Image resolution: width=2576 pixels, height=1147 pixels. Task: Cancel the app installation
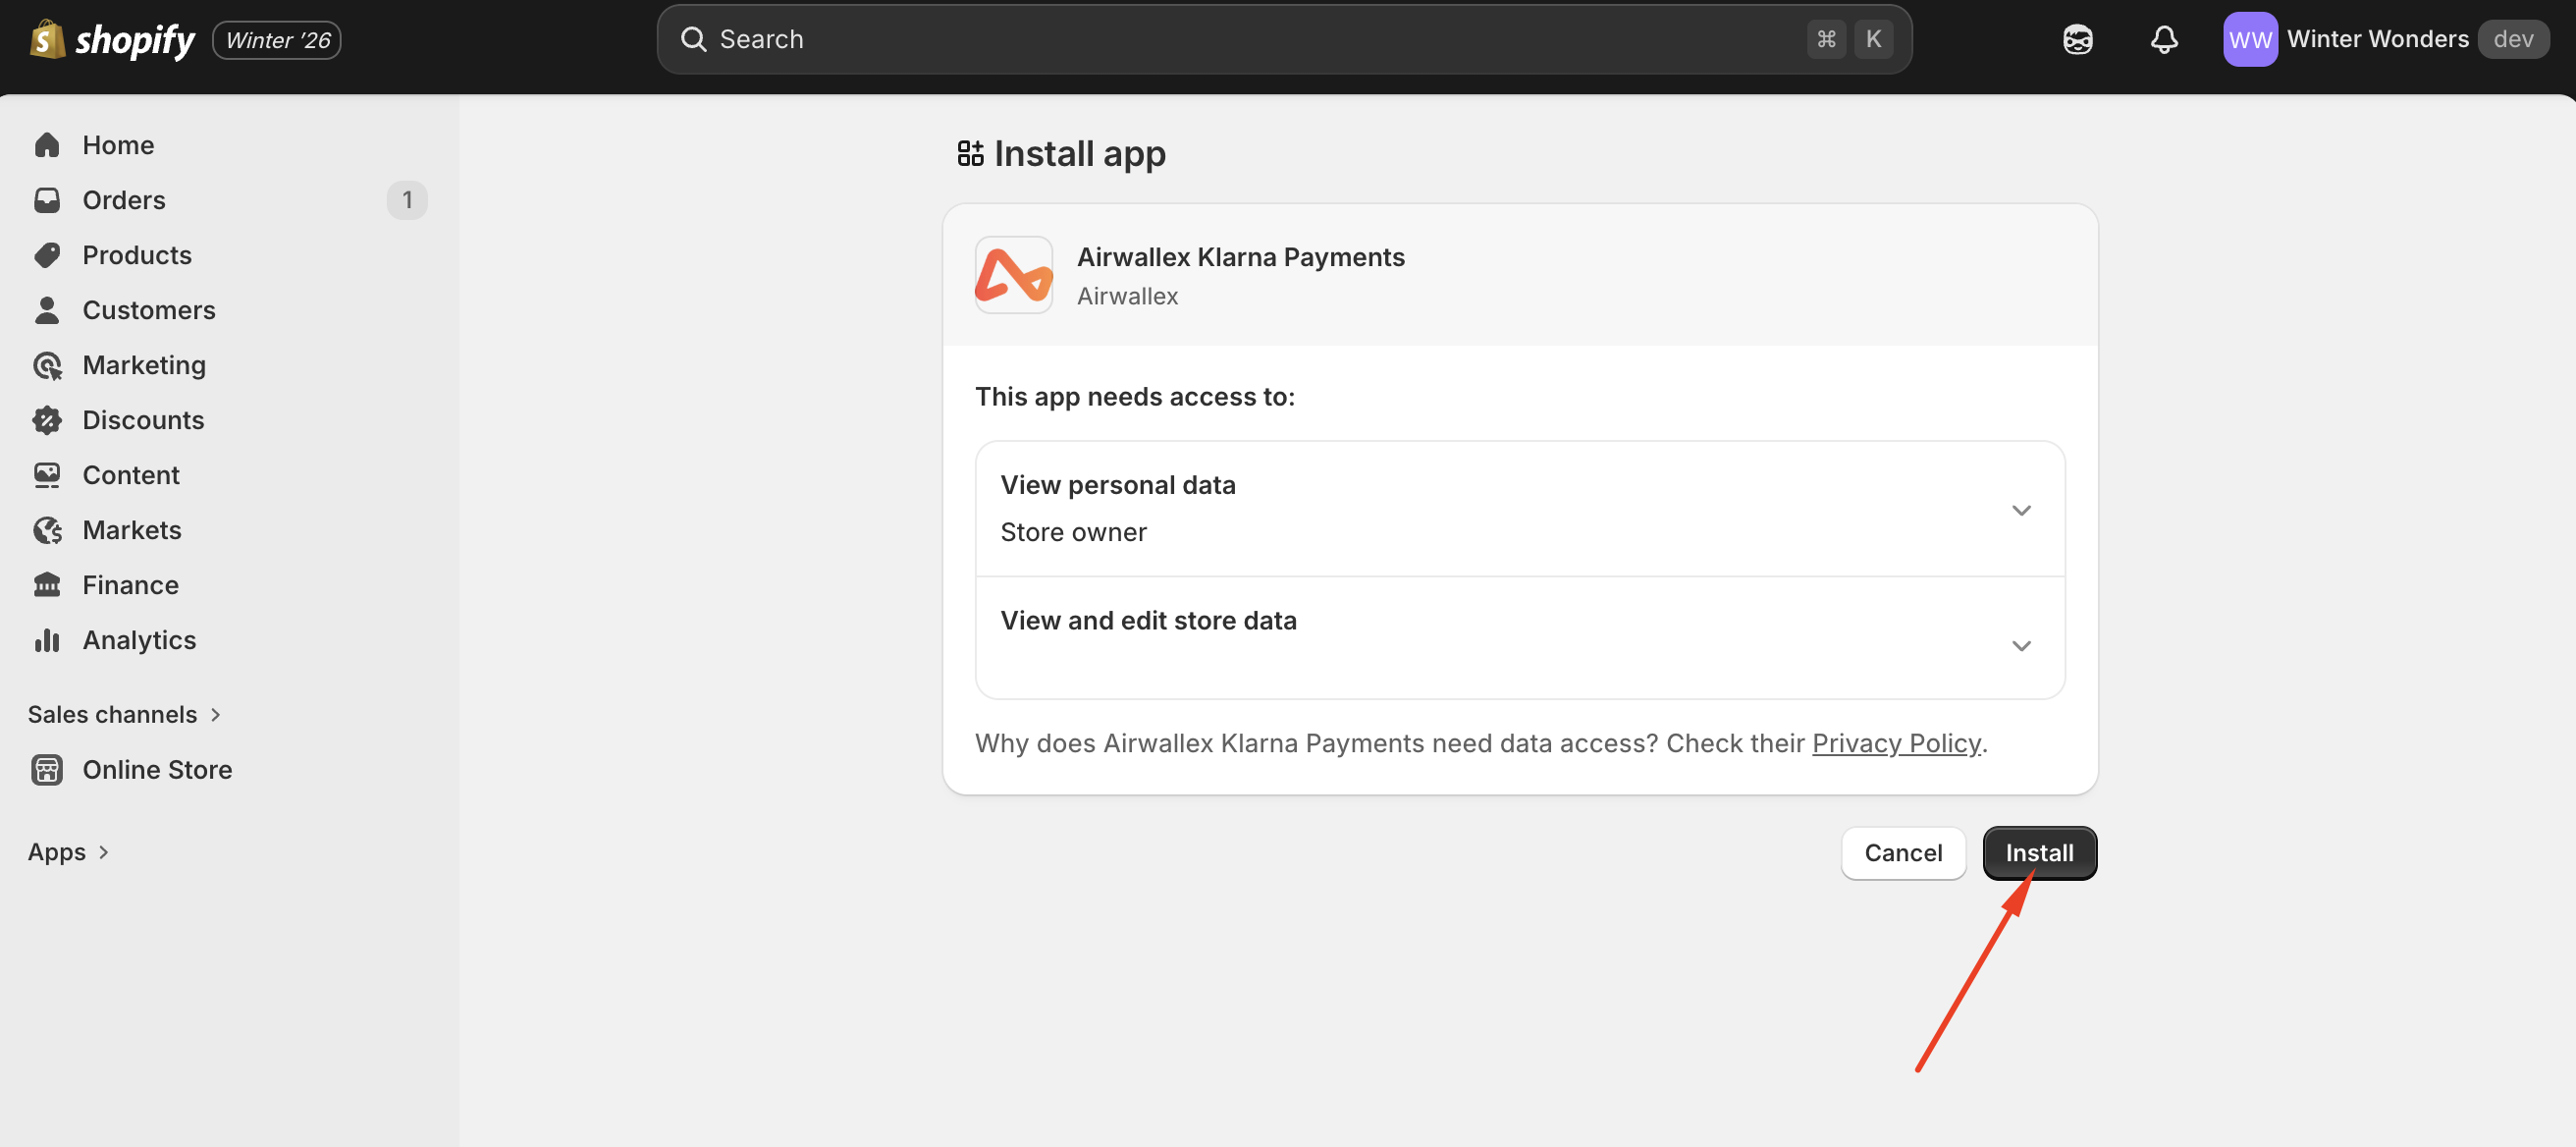(1902, 853)
